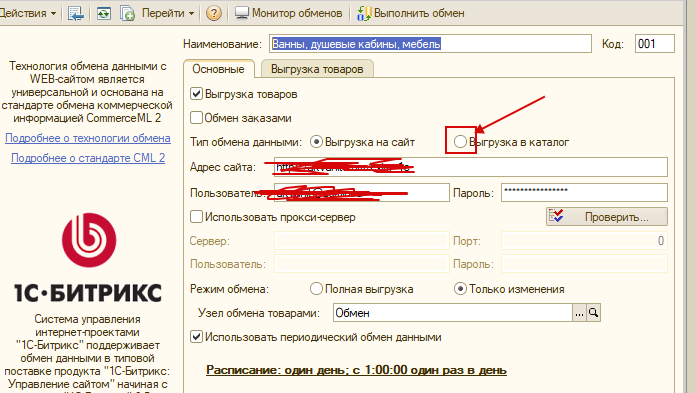This screenshot has height=393, width=696.
Task: Open the Перейти dropdown menu
Action: (x=168, y=13)
